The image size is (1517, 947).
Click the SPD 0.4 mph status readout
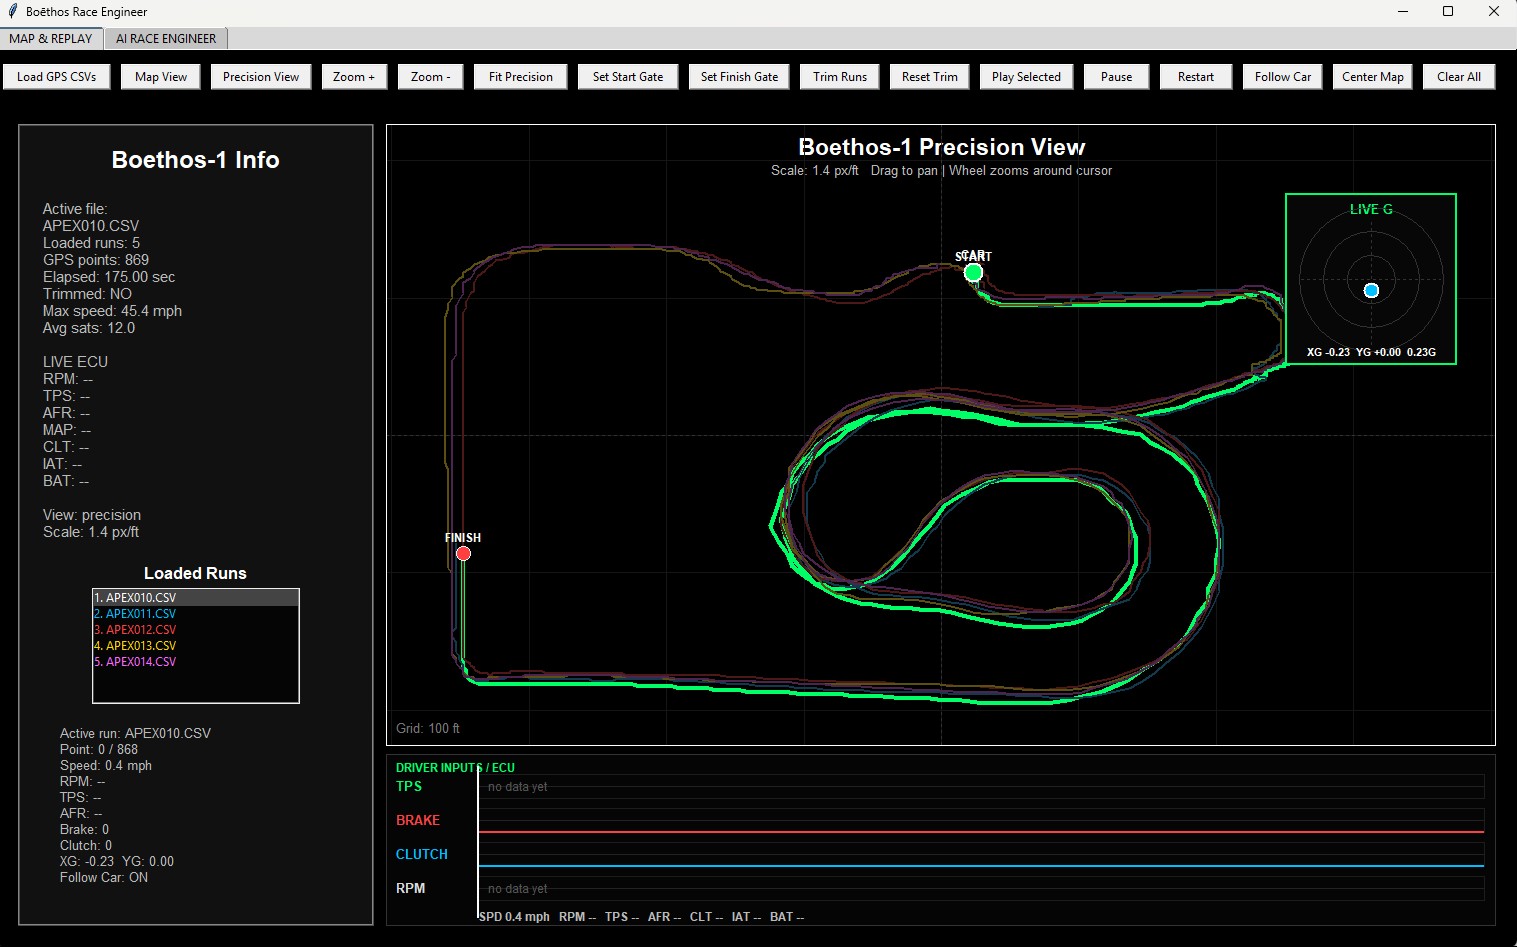tap(514, 916)
